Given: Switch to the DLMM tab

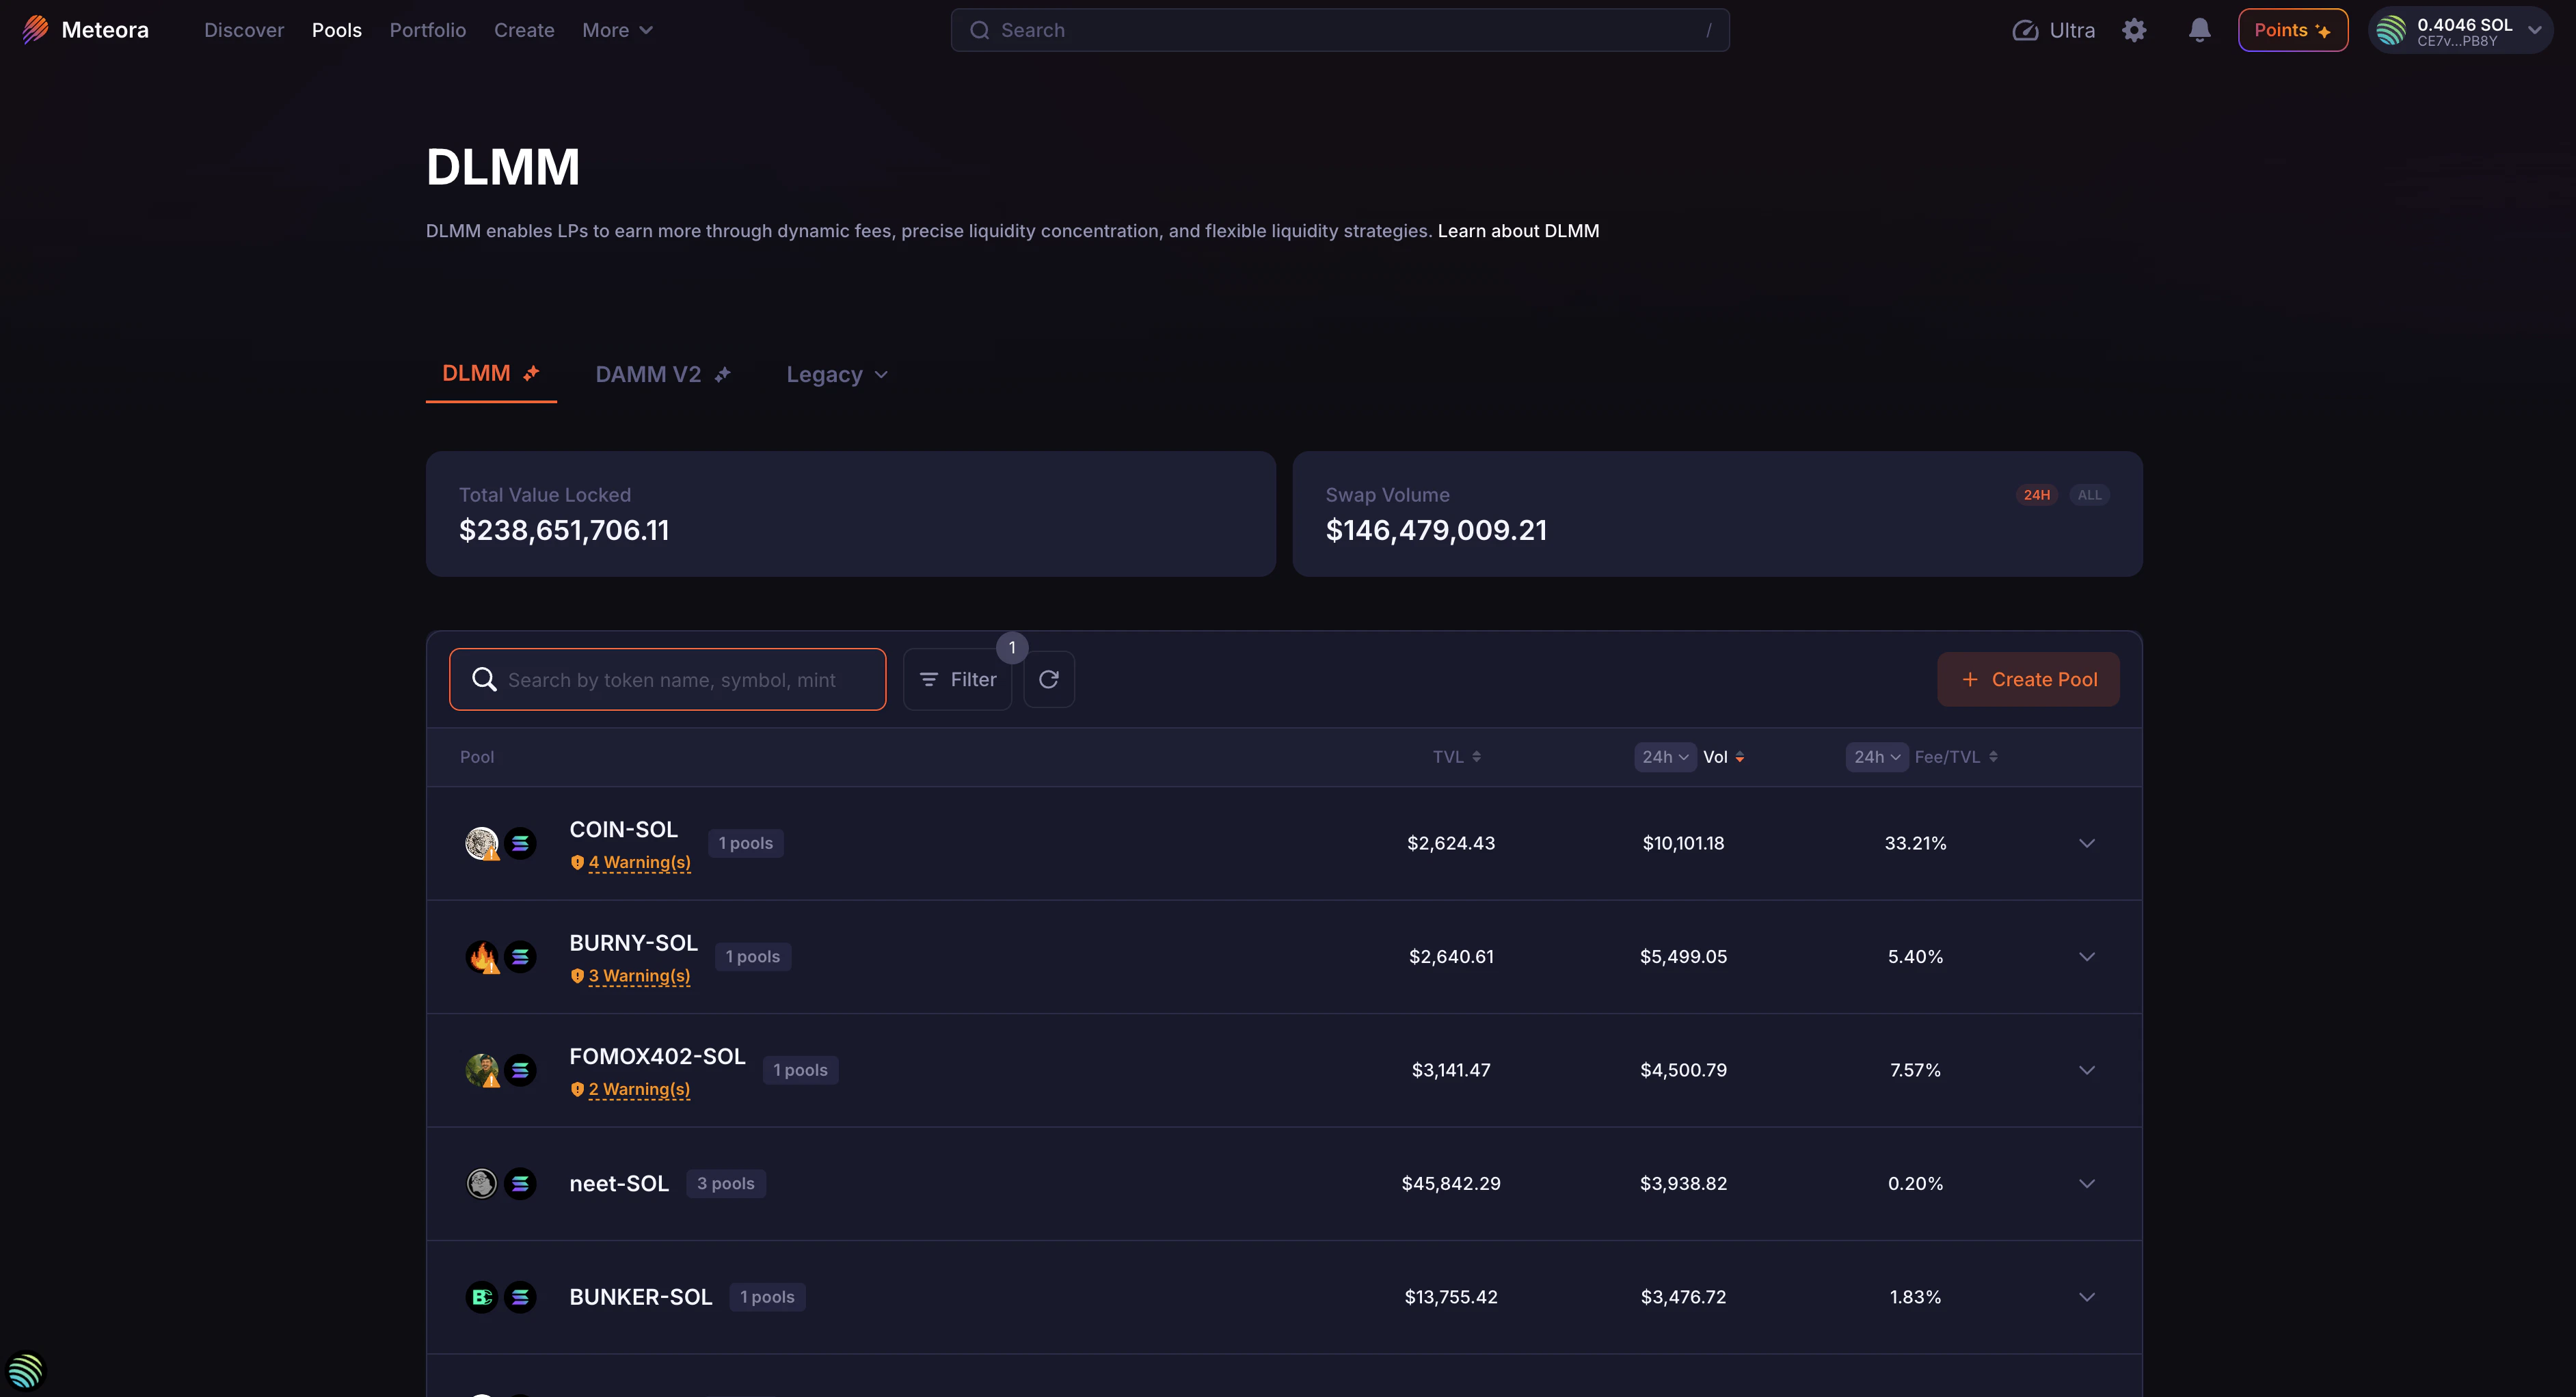Looking at the screenshot, I should click(x=491, y=374).
